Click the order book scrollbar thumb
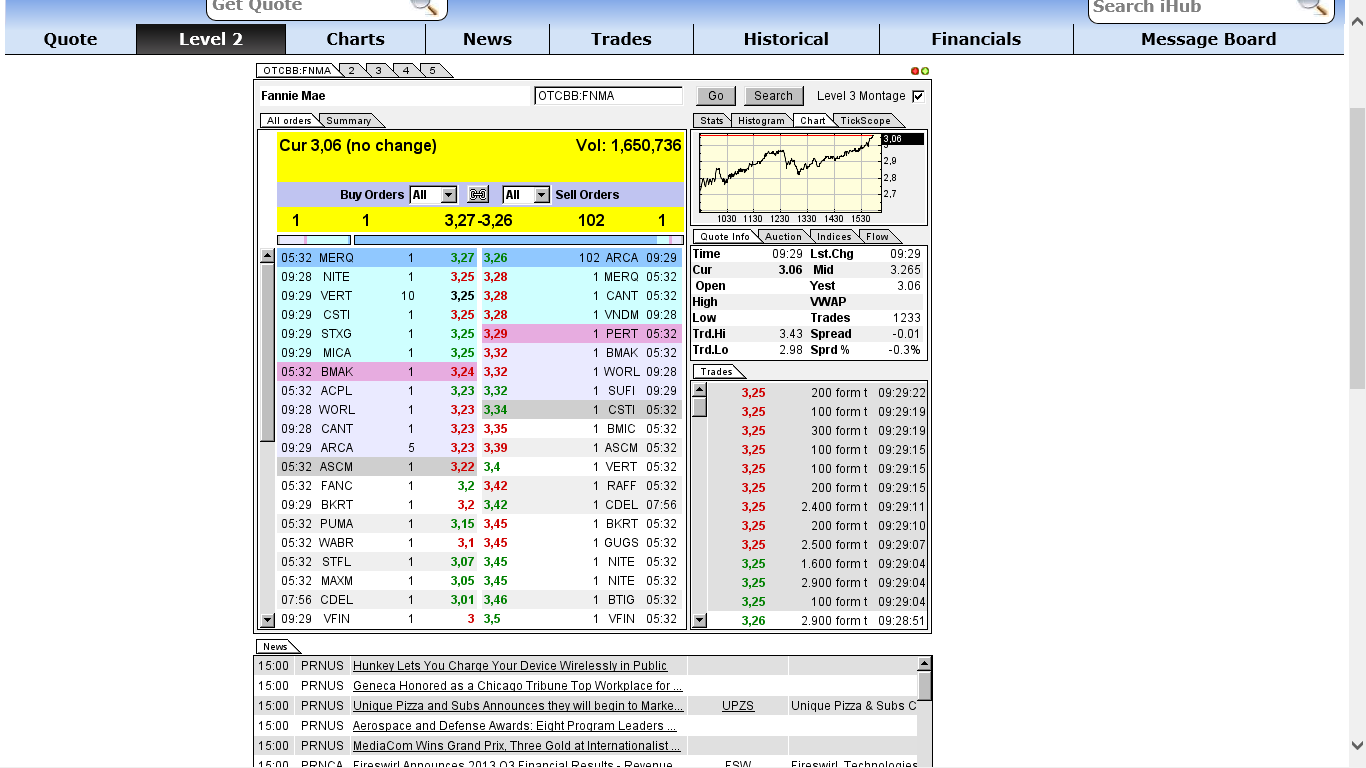1366x768 pixels. click(x=267, y=353)
